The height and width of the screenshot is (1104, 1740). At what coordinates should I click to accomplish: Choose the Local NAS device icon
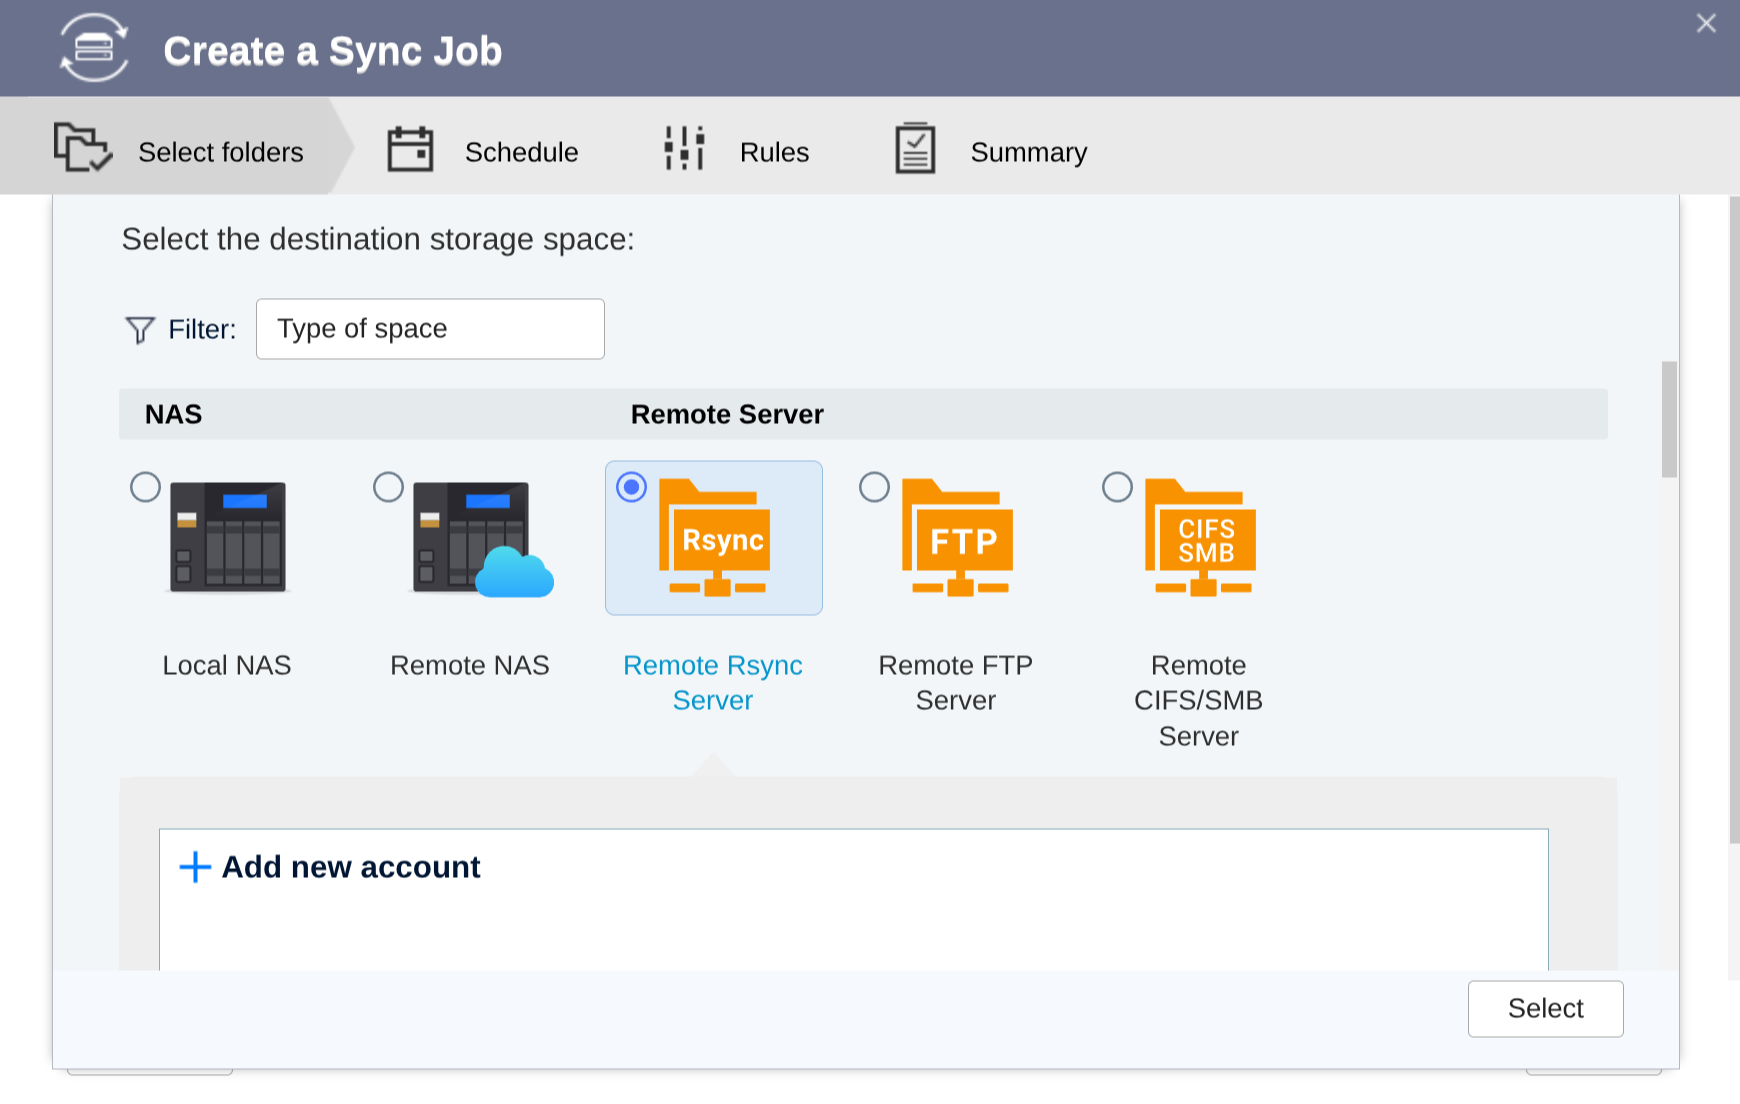click(x=228, y=537)
